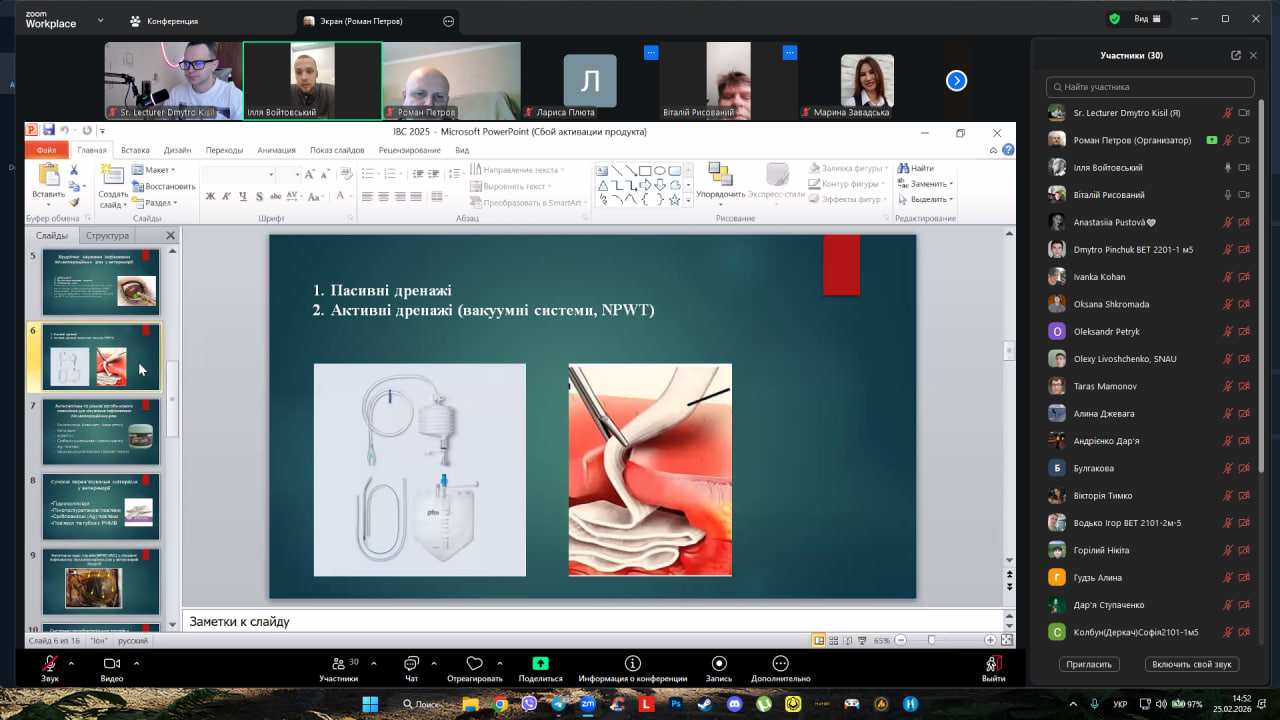Open conference info (Информация о конференции)
The height and width of the screenshot is (720, 1280).
(x=632, y=664)
